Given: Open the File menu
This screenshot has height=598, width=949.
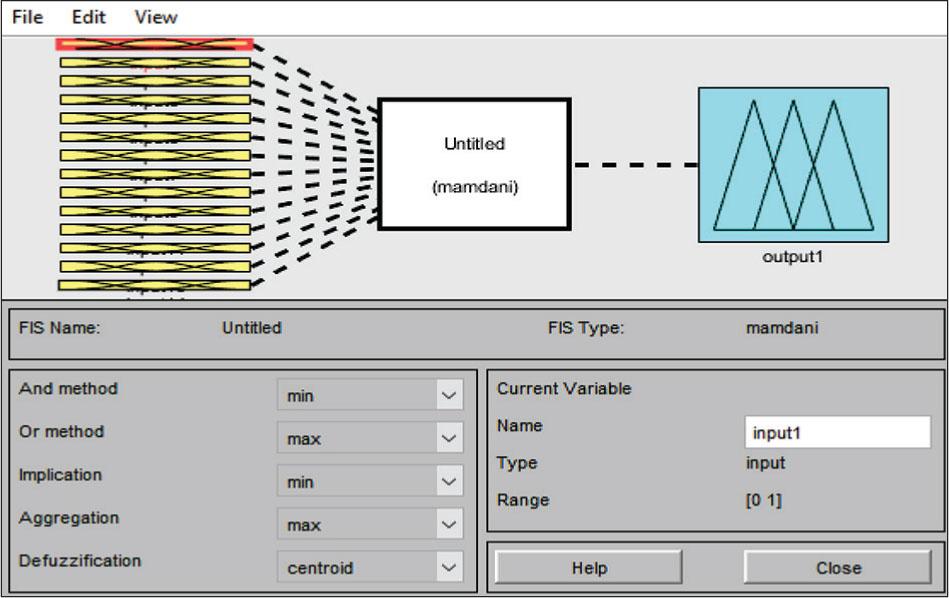Looking at the screenshot, I should 27,17.
